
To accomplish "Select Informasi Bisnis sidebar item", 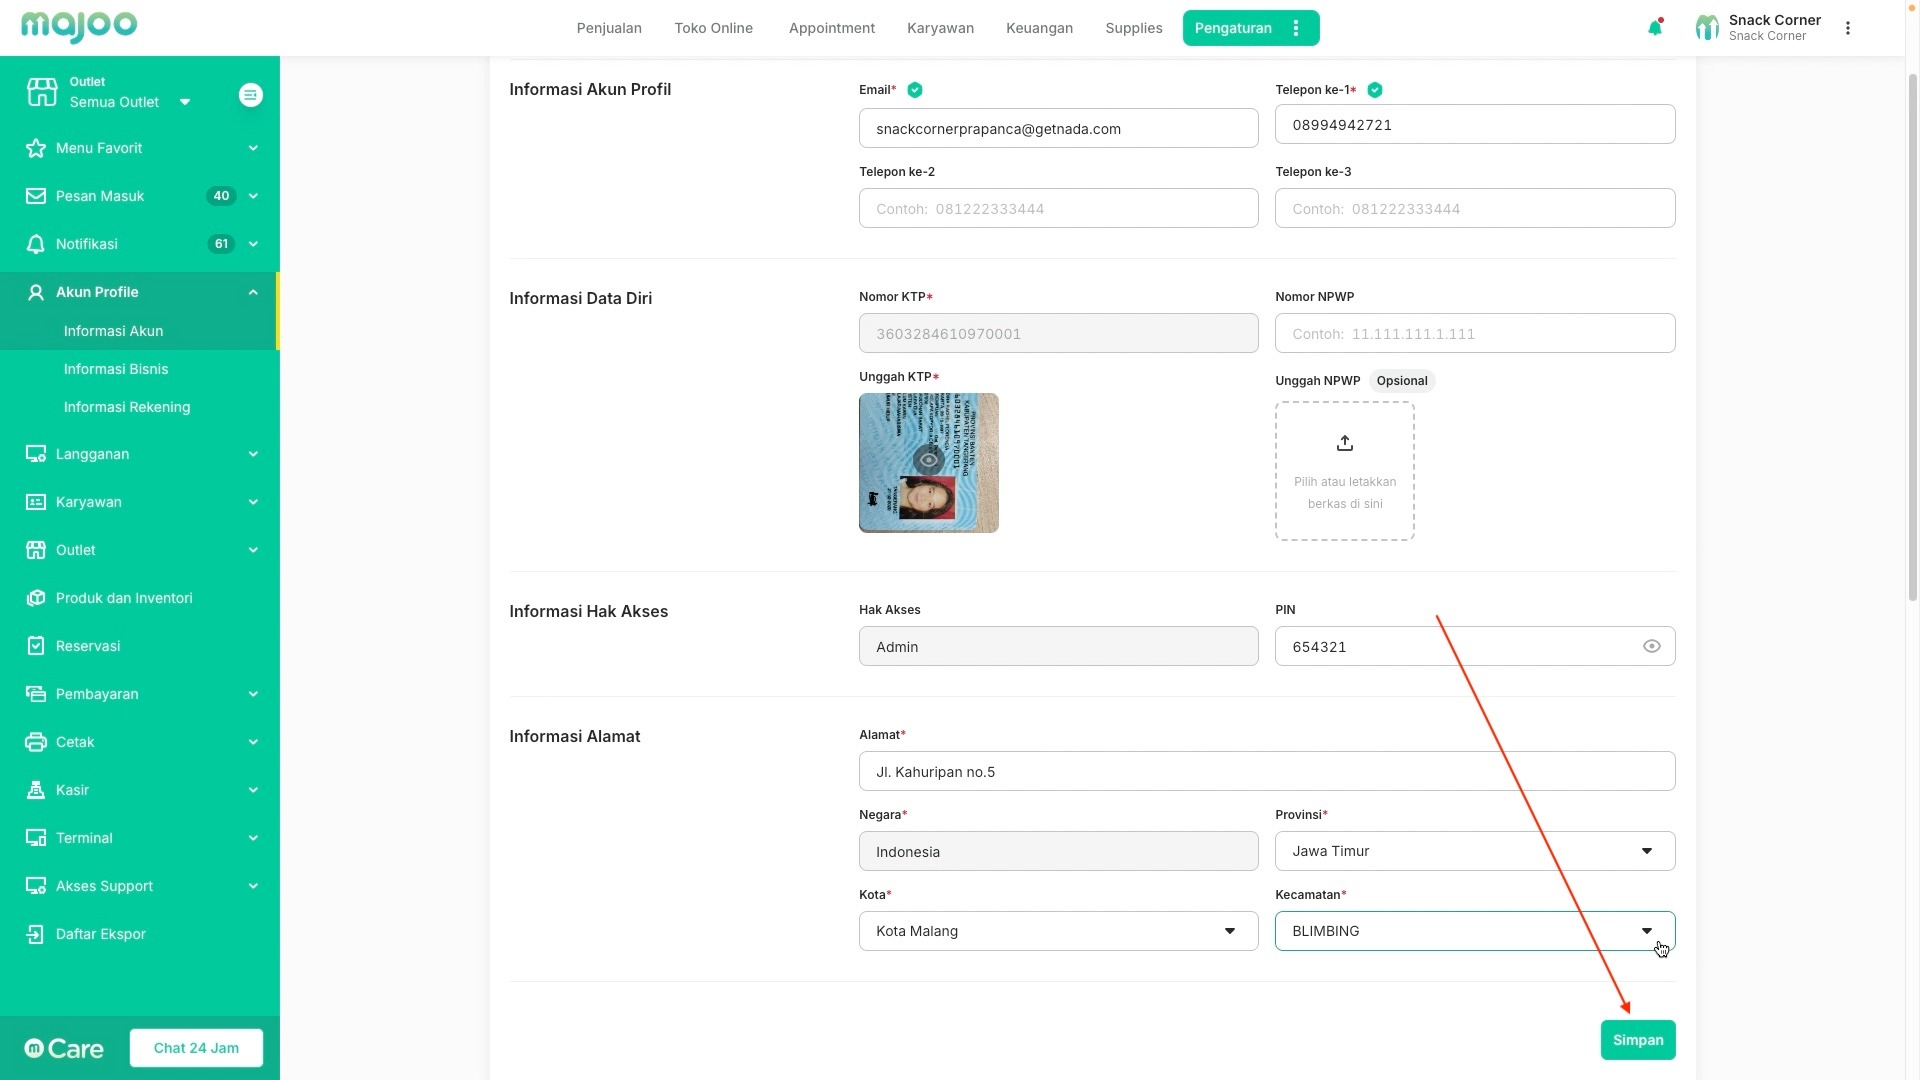I will tap(116, 369).
